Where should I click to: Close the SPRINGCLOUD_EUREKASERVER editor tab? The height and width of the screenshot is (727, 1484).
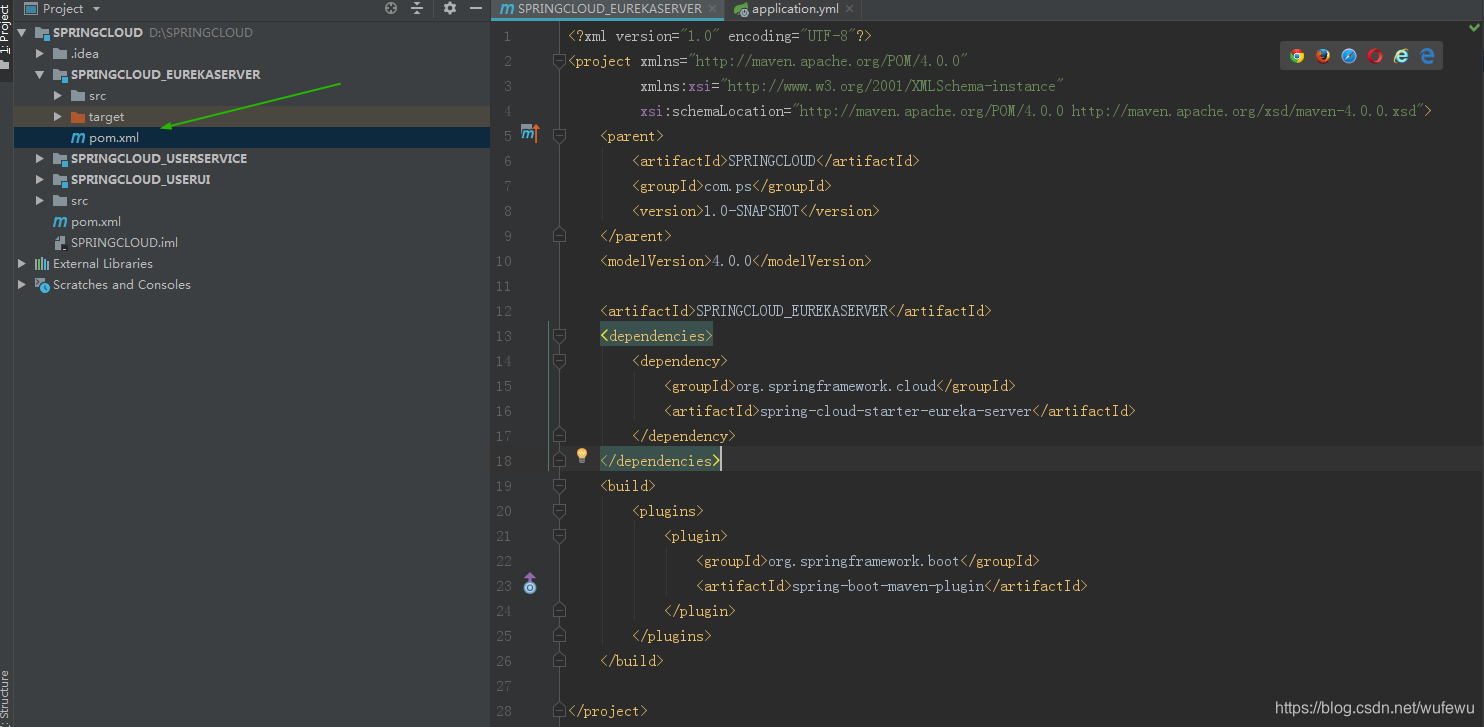[x=713, y=9]
